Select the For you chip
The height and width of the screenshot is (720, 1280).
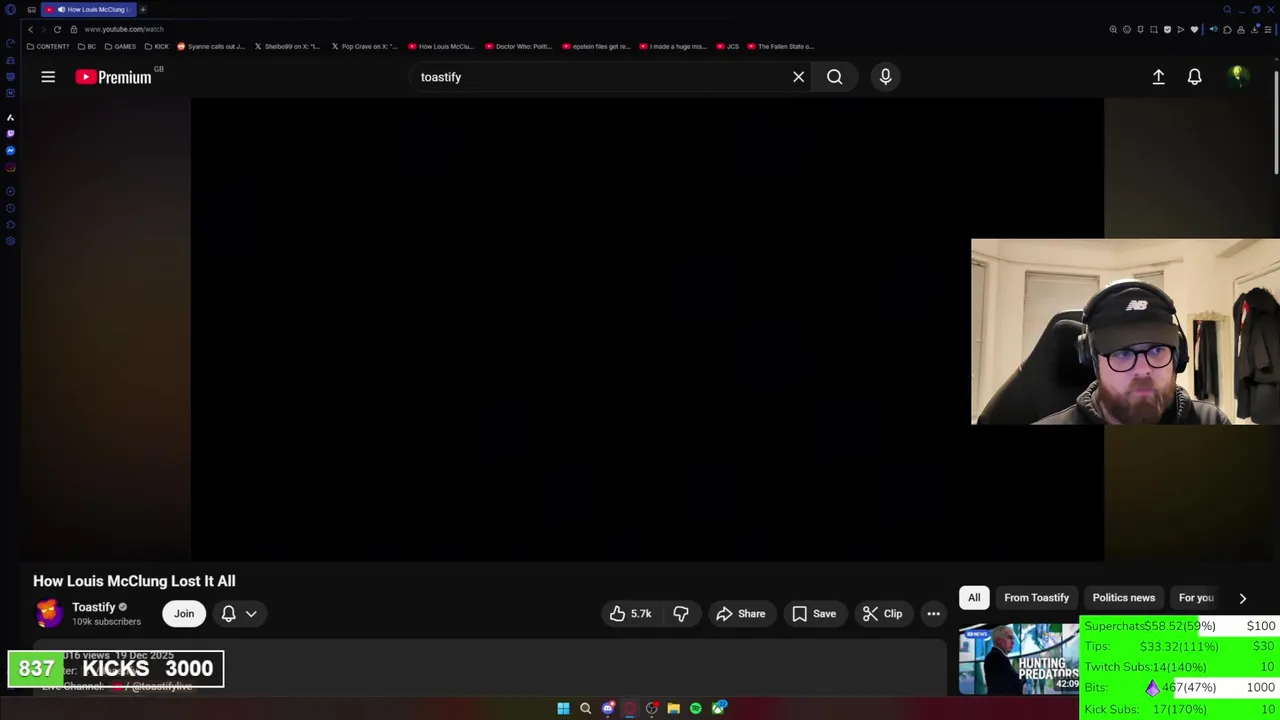[1196, 598]
